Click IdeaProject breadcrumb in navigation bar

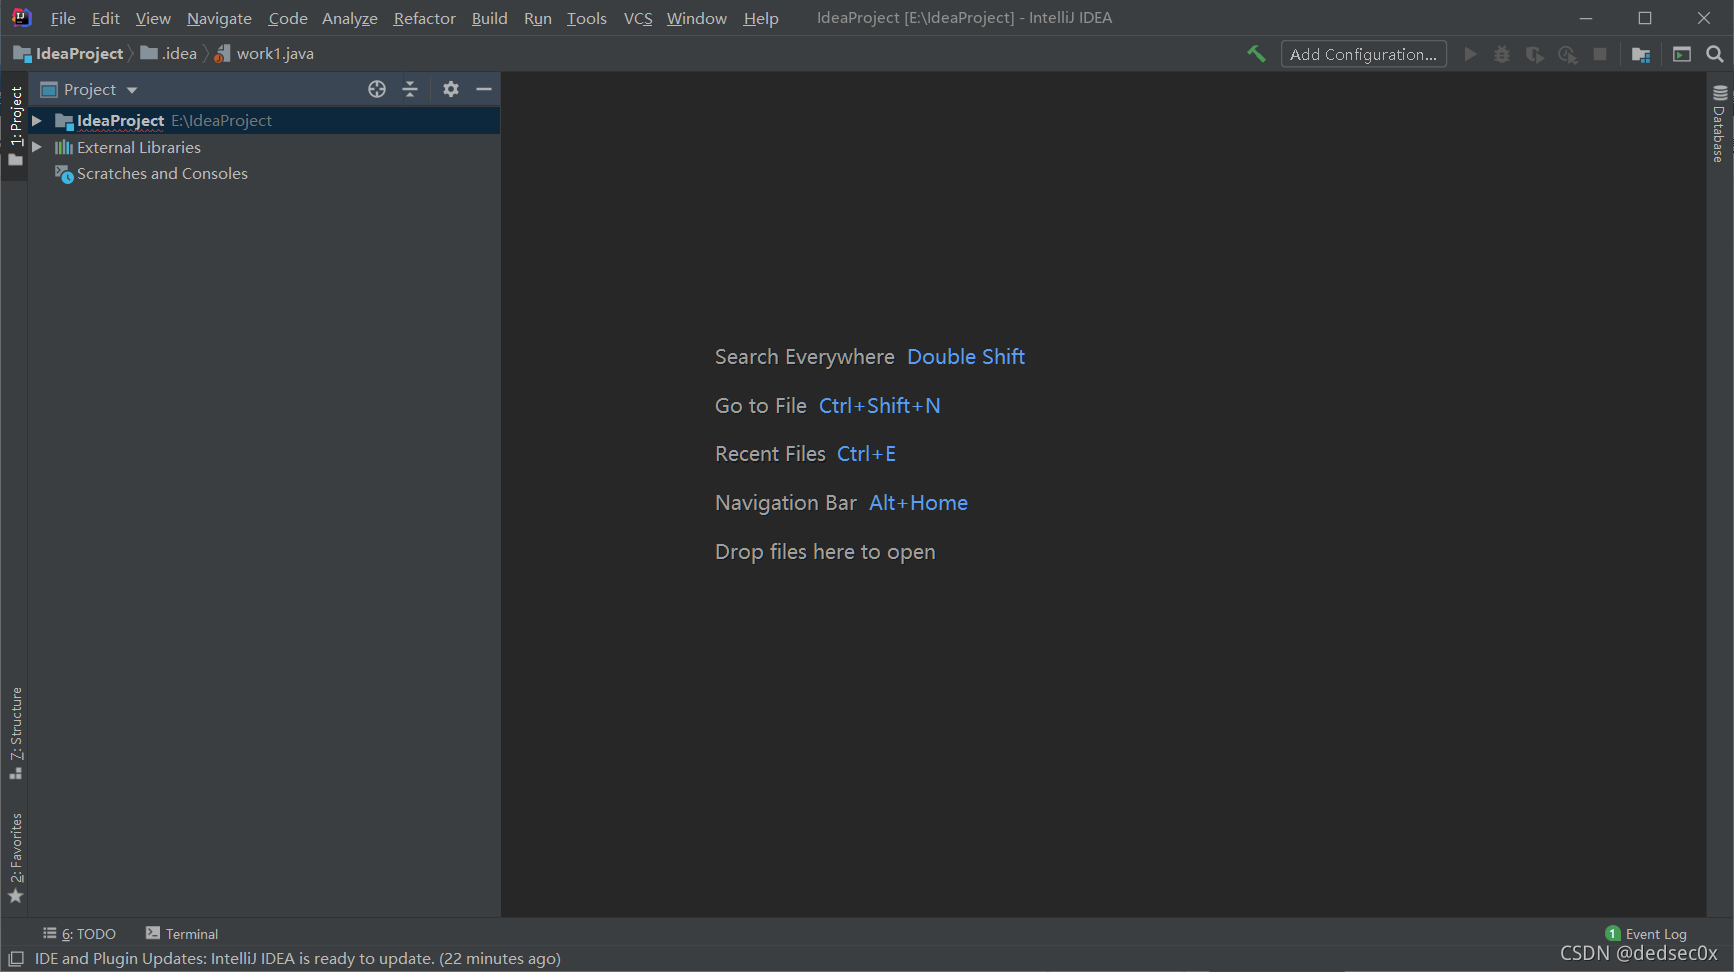pos(69,54)
